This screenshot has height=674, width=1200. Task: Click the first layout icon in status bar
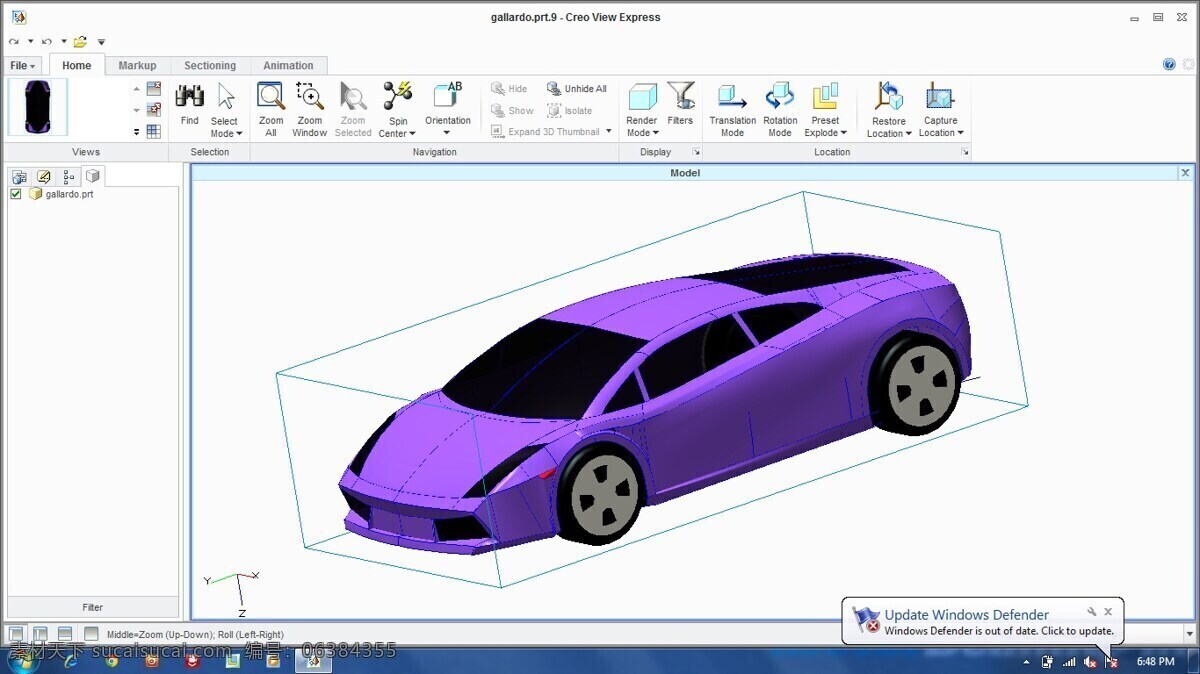(17, 634)
